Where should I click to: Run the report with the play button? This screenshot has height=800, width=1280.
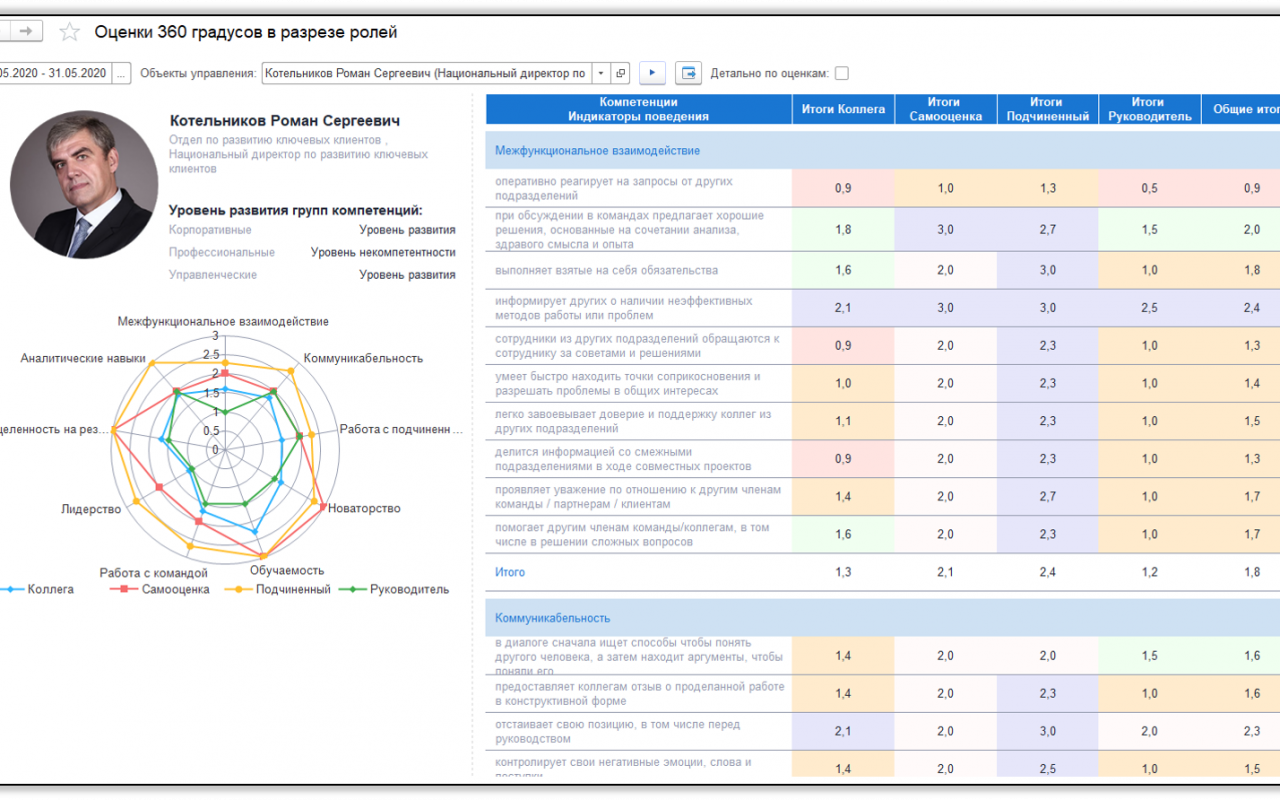(x=652, y=73)
